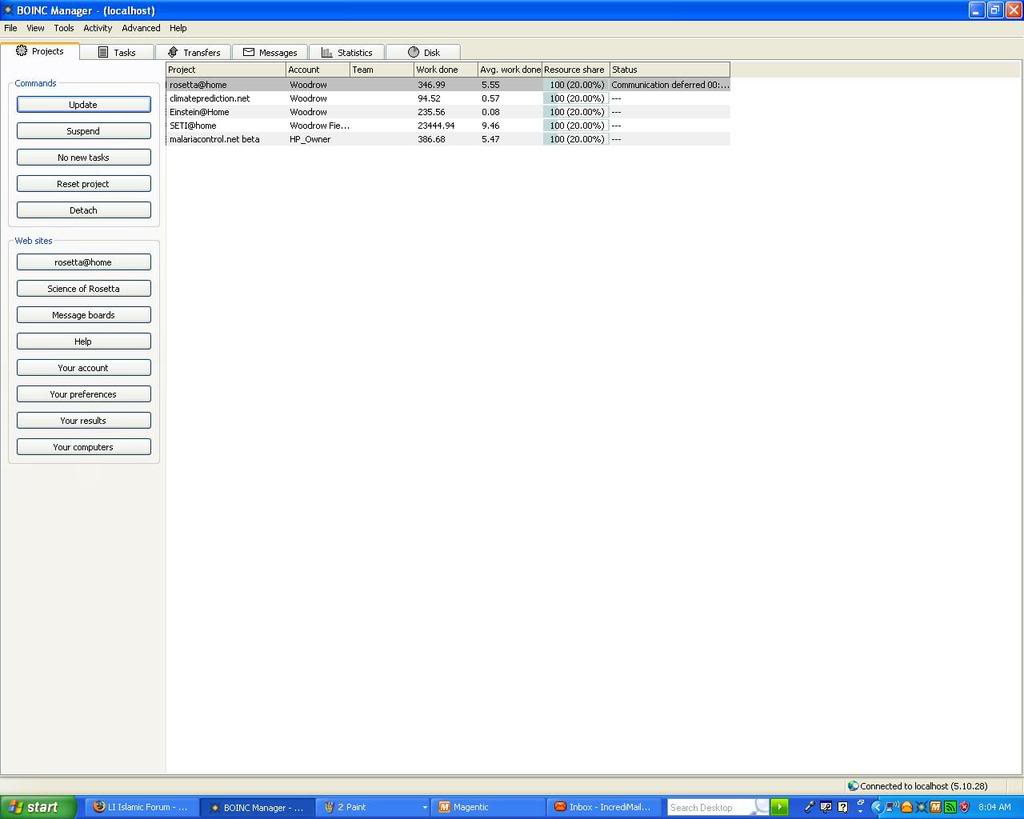Click the green search go arrow

[779, 807]
